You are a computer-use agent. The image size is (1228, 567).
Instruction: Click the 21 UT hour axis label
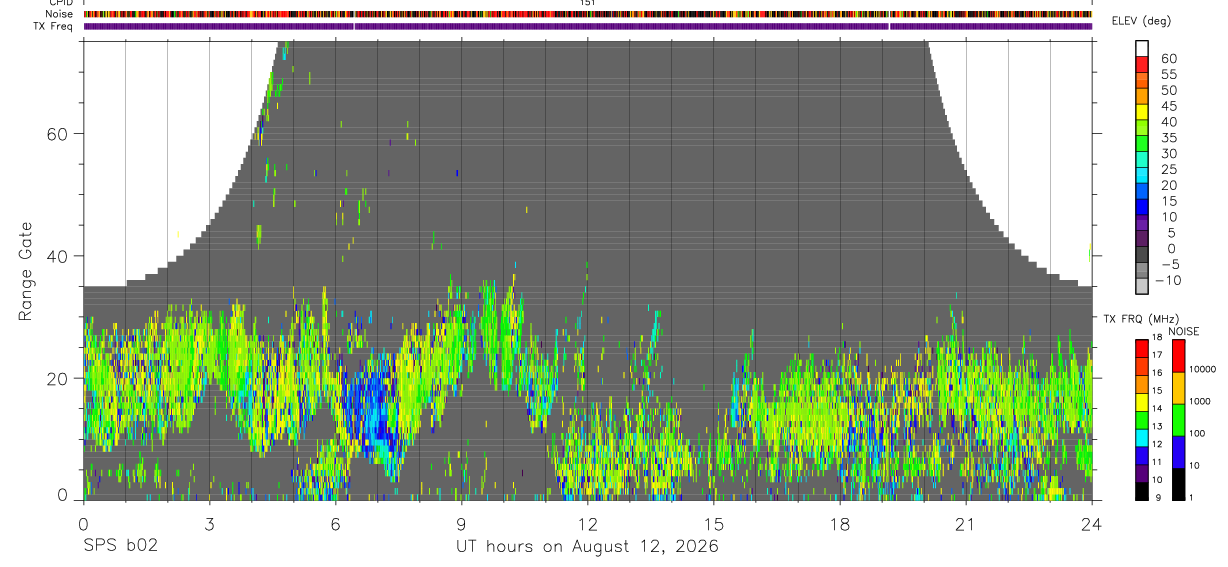(x=966, y=523)
